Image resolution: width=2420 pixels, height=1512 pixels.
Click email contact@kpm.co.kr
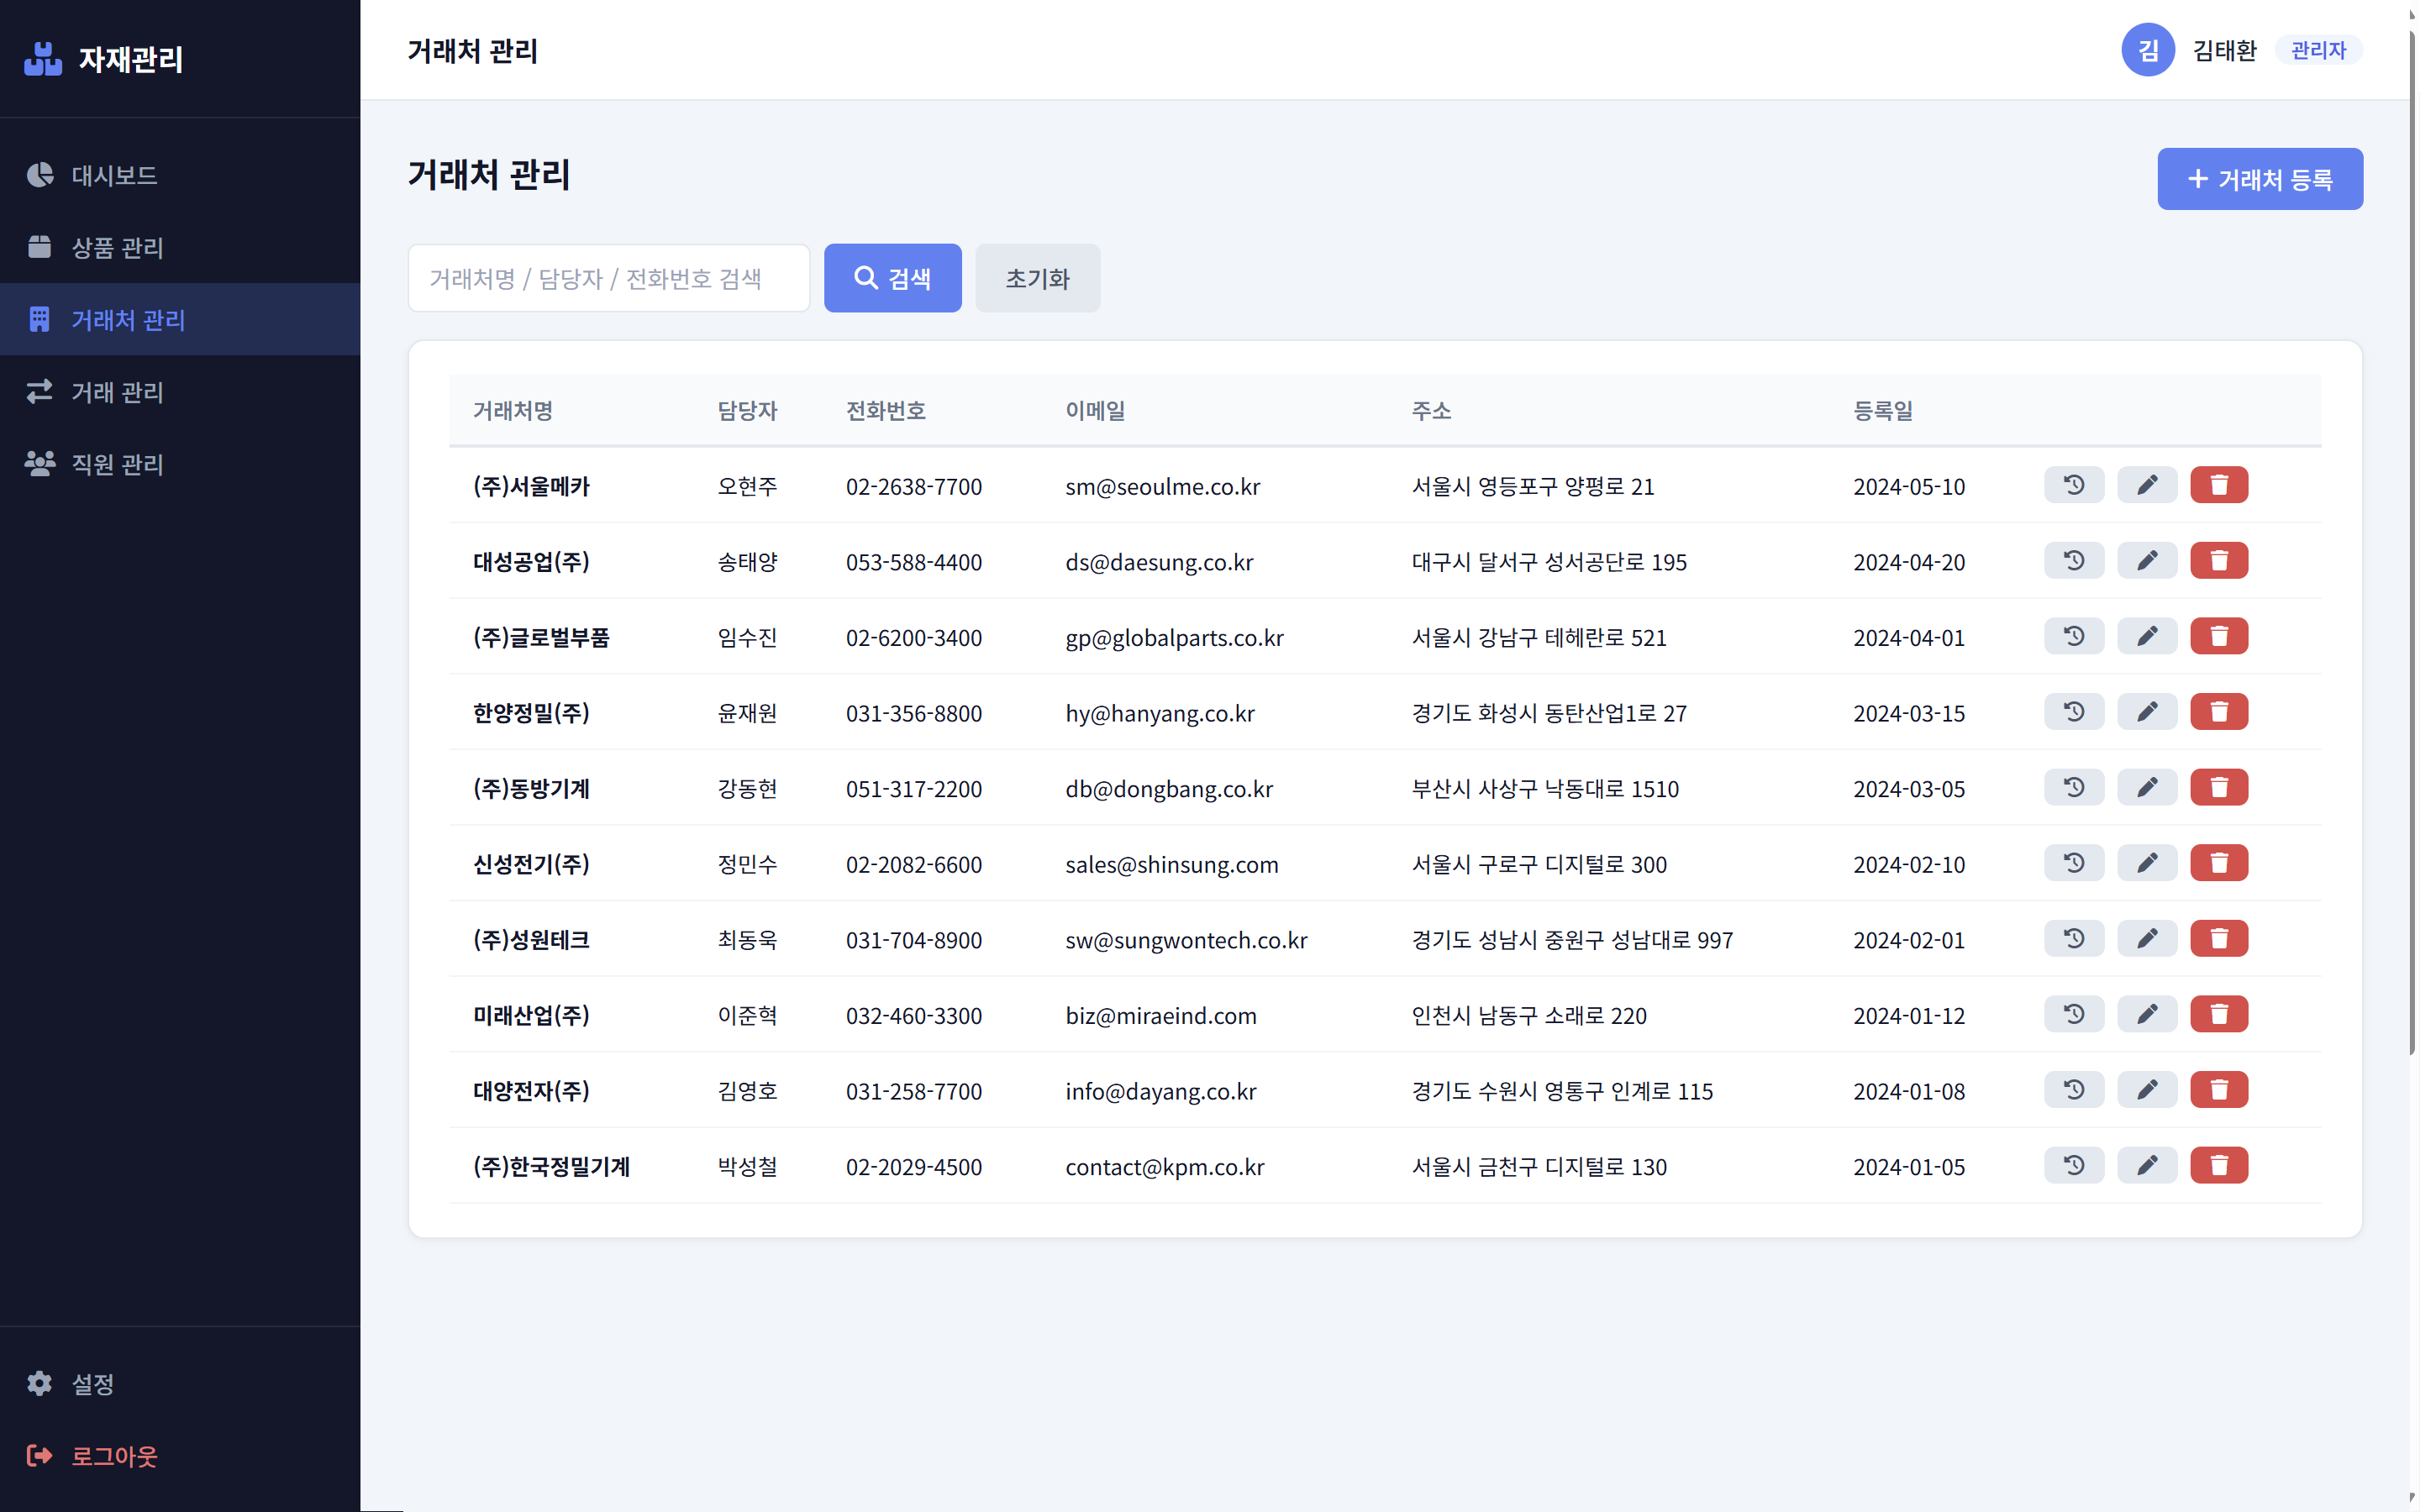(1164, 1167)
